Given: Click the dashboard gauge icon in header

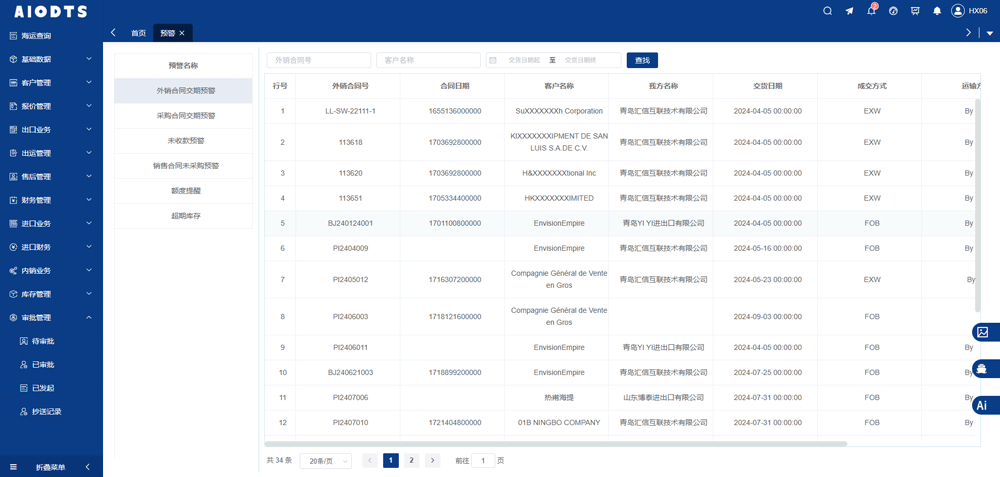Looking at the screenshot, I should point(893,11).
